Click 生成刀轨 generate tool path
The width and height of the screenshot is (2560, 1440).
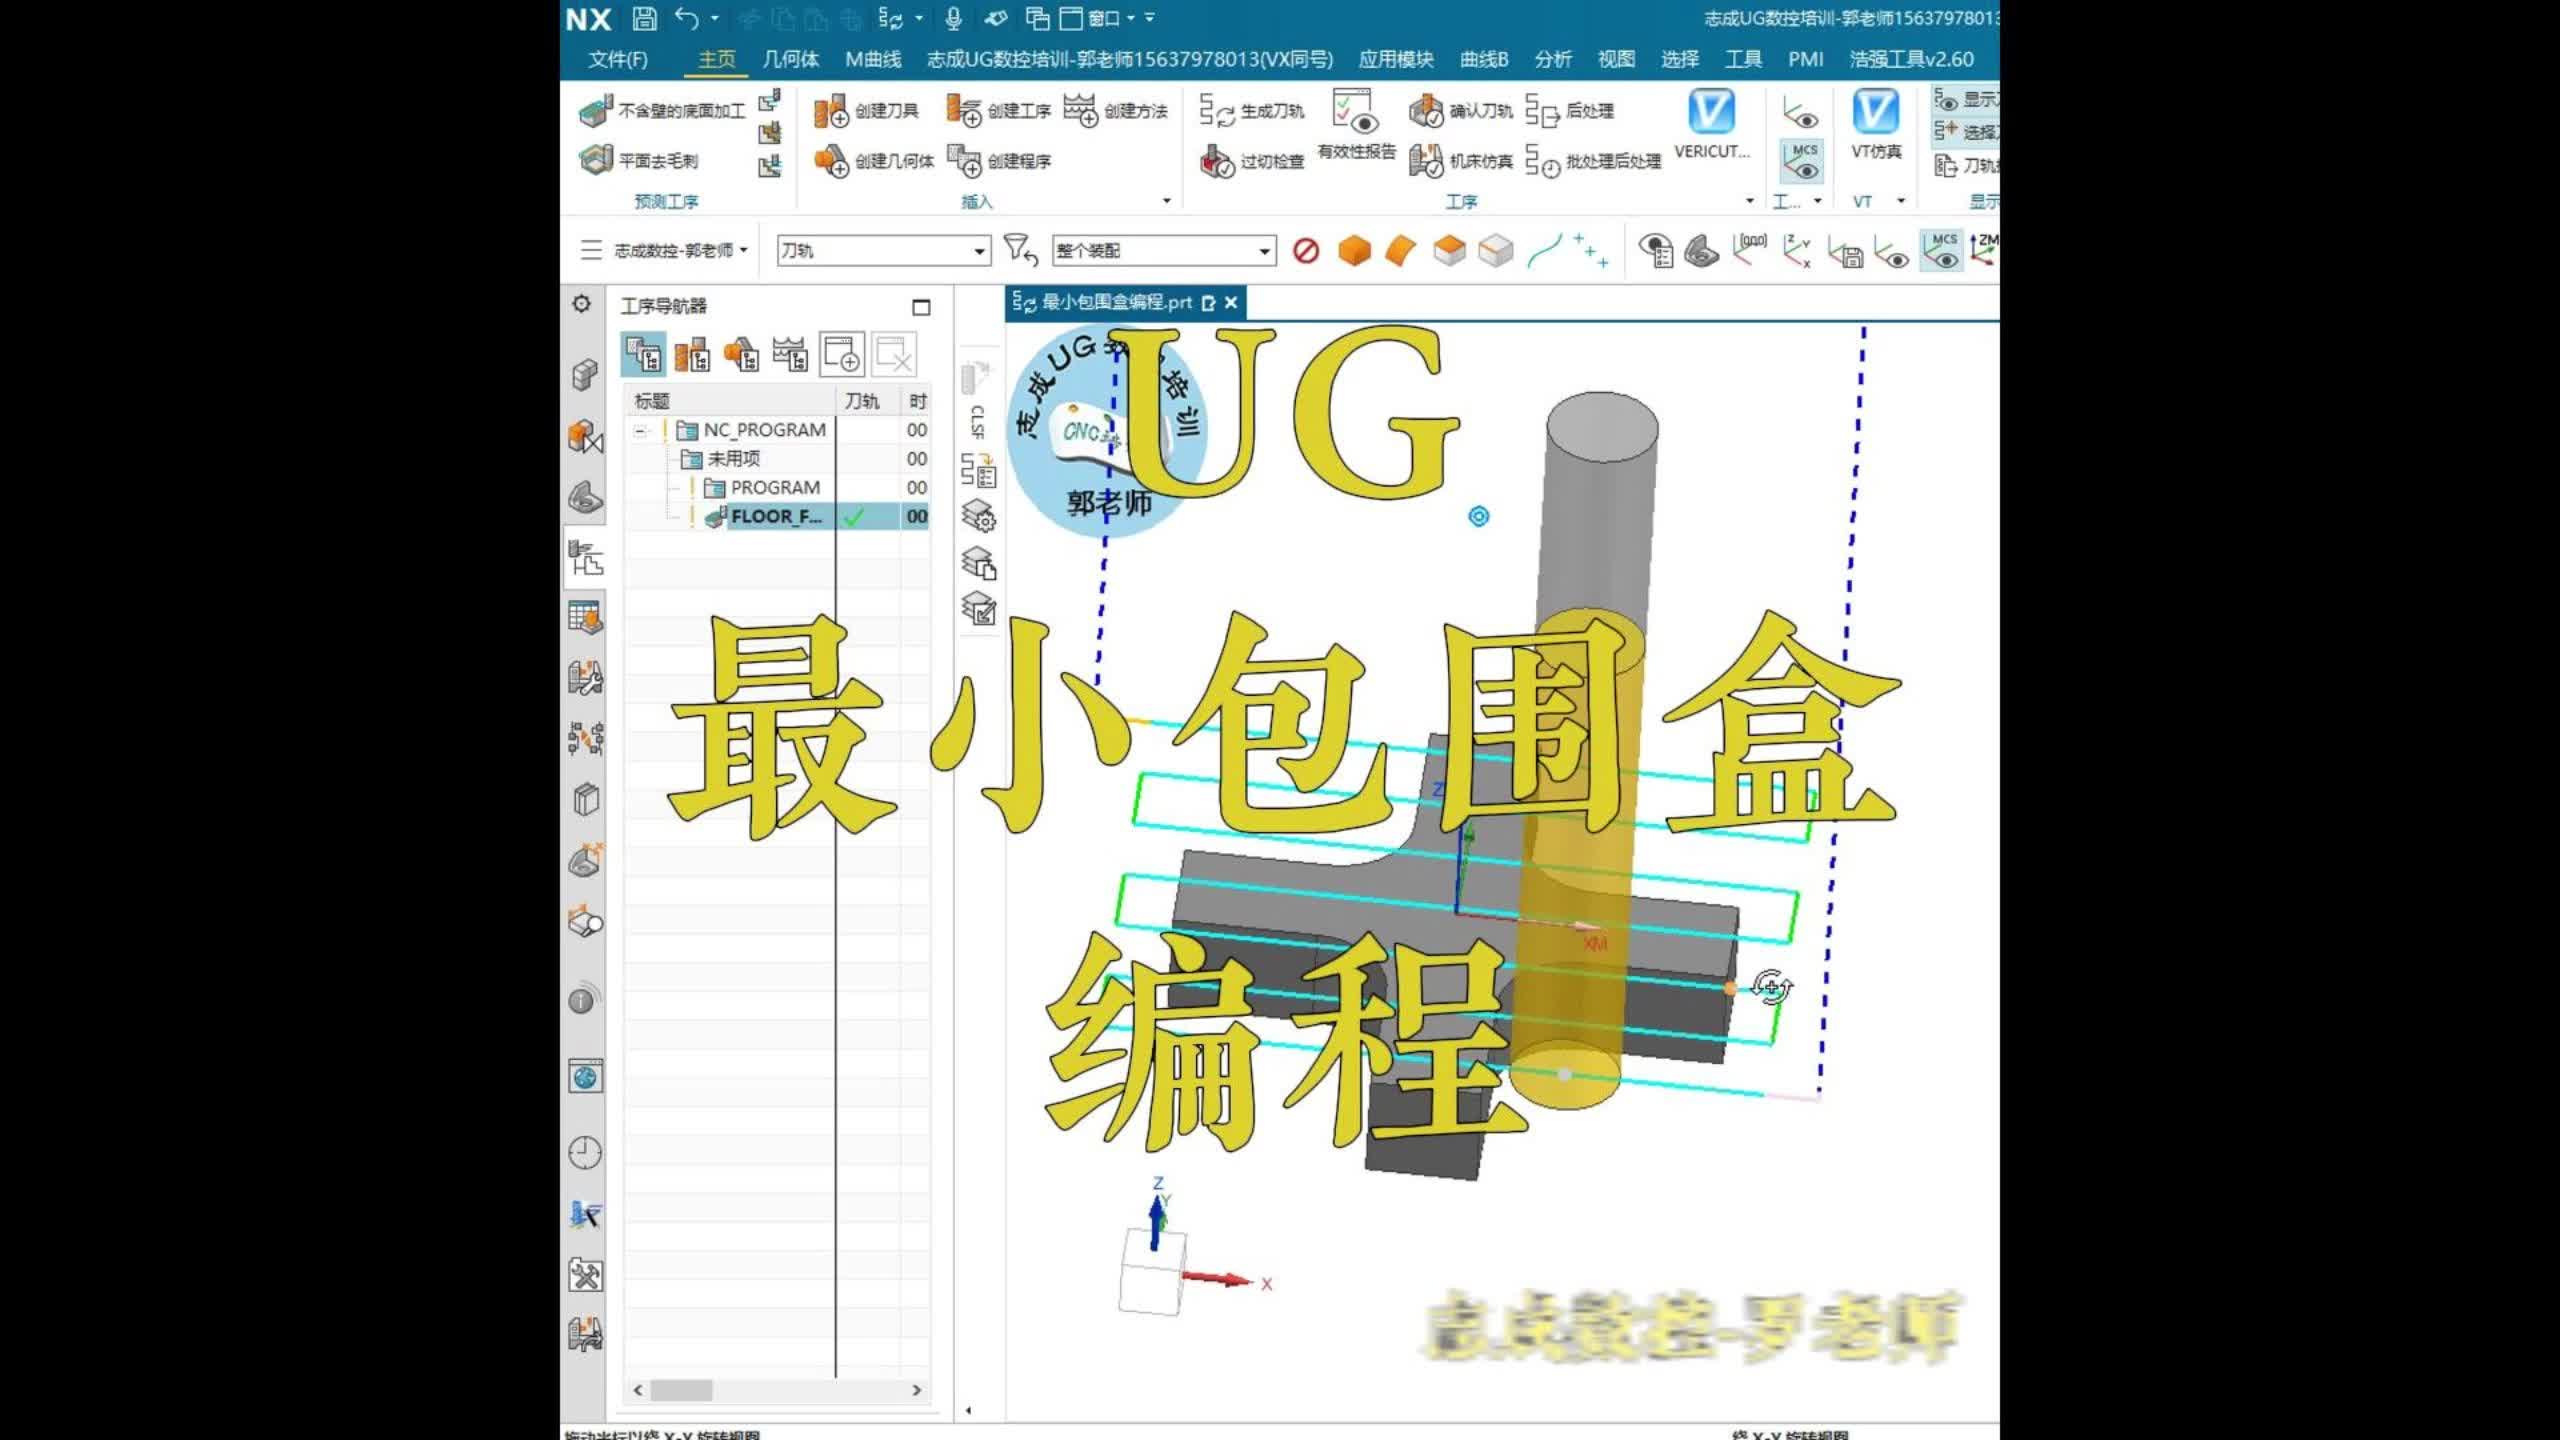coord(1252,111)
